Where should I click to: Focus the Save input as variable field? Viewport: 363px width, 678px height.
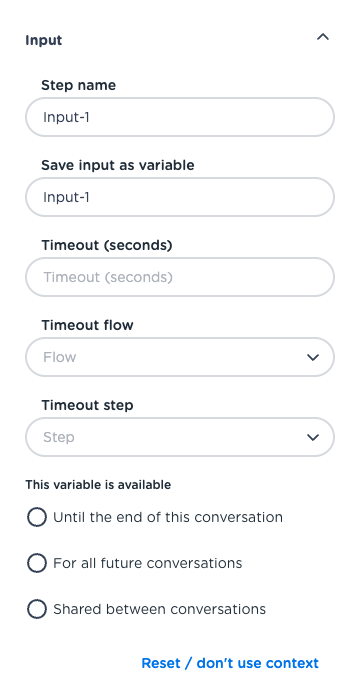(x=180, y=197)
